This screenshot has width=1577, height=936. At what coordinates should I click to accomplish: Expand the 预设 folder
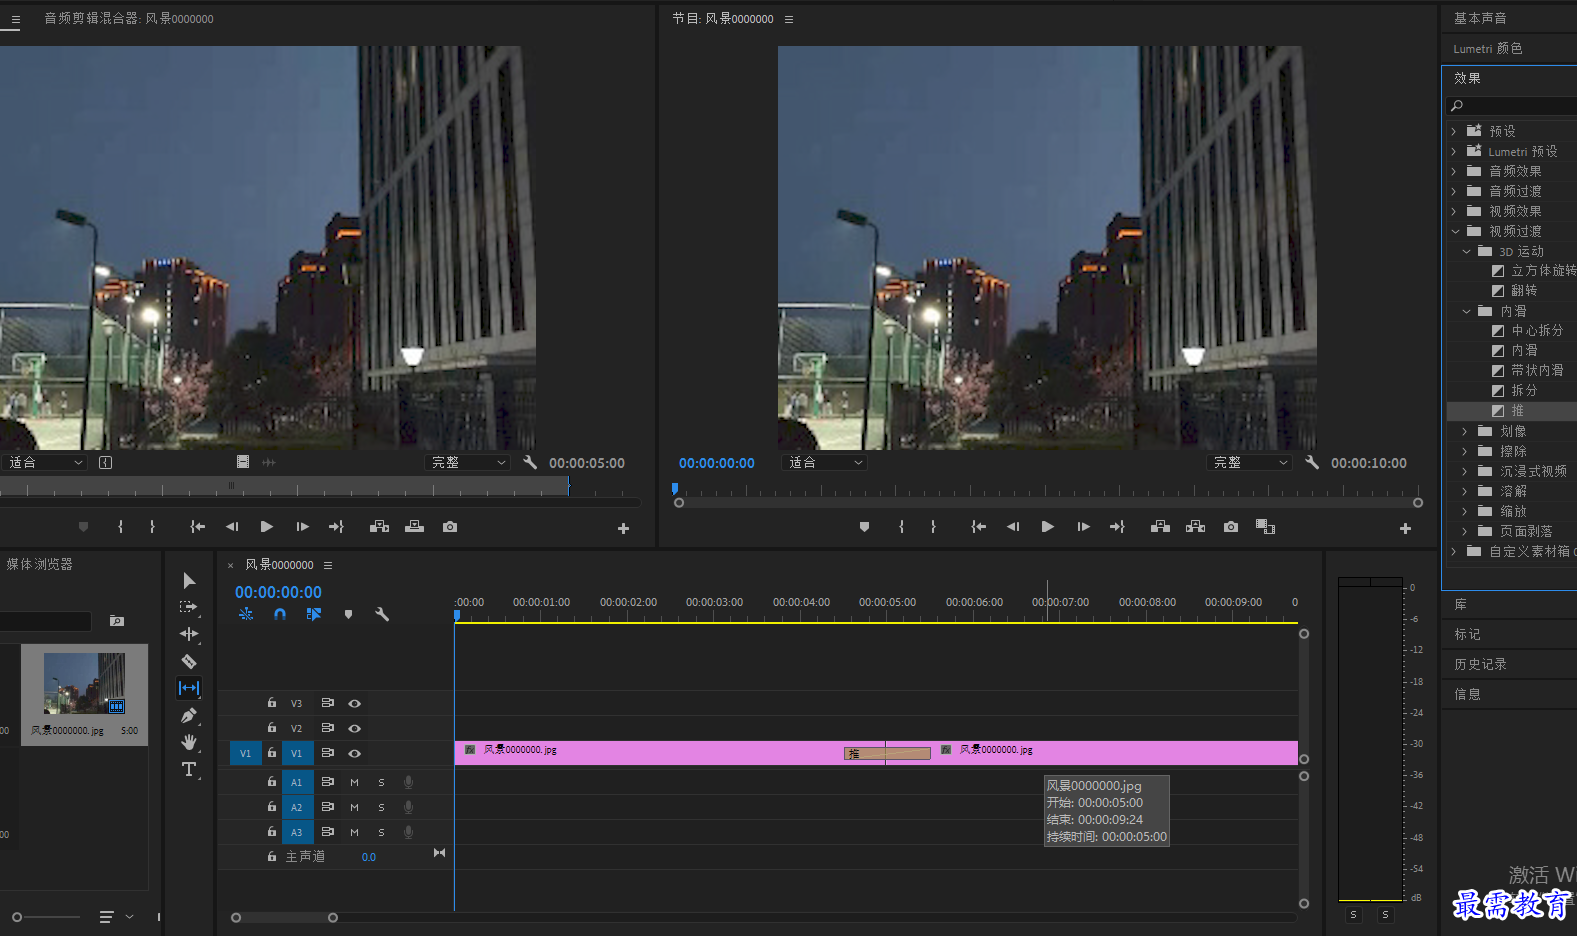1455,131
